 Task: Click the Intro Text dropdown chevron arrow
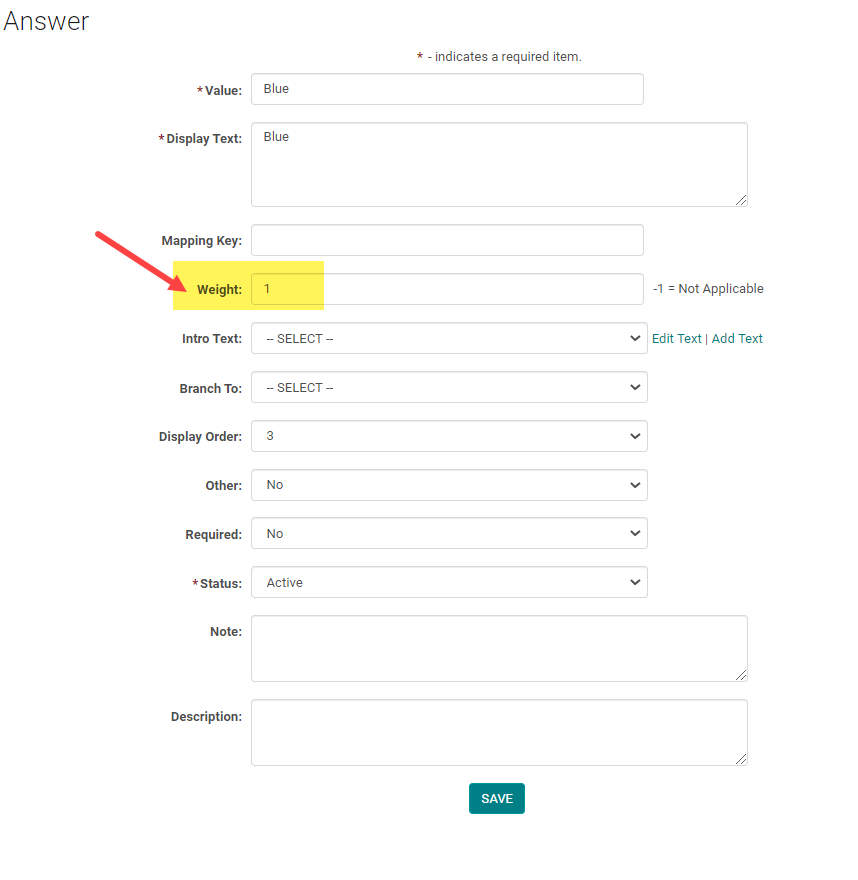pyautogui.click(x=635, y=338)
